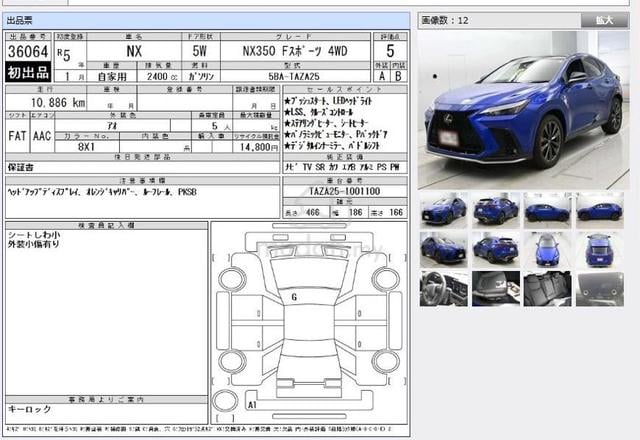Viewport: 640px width, 440px height.
Task: Click the A1 mark on rear bumper diagram
Action: pyautogui.click(x=252, y=404)
